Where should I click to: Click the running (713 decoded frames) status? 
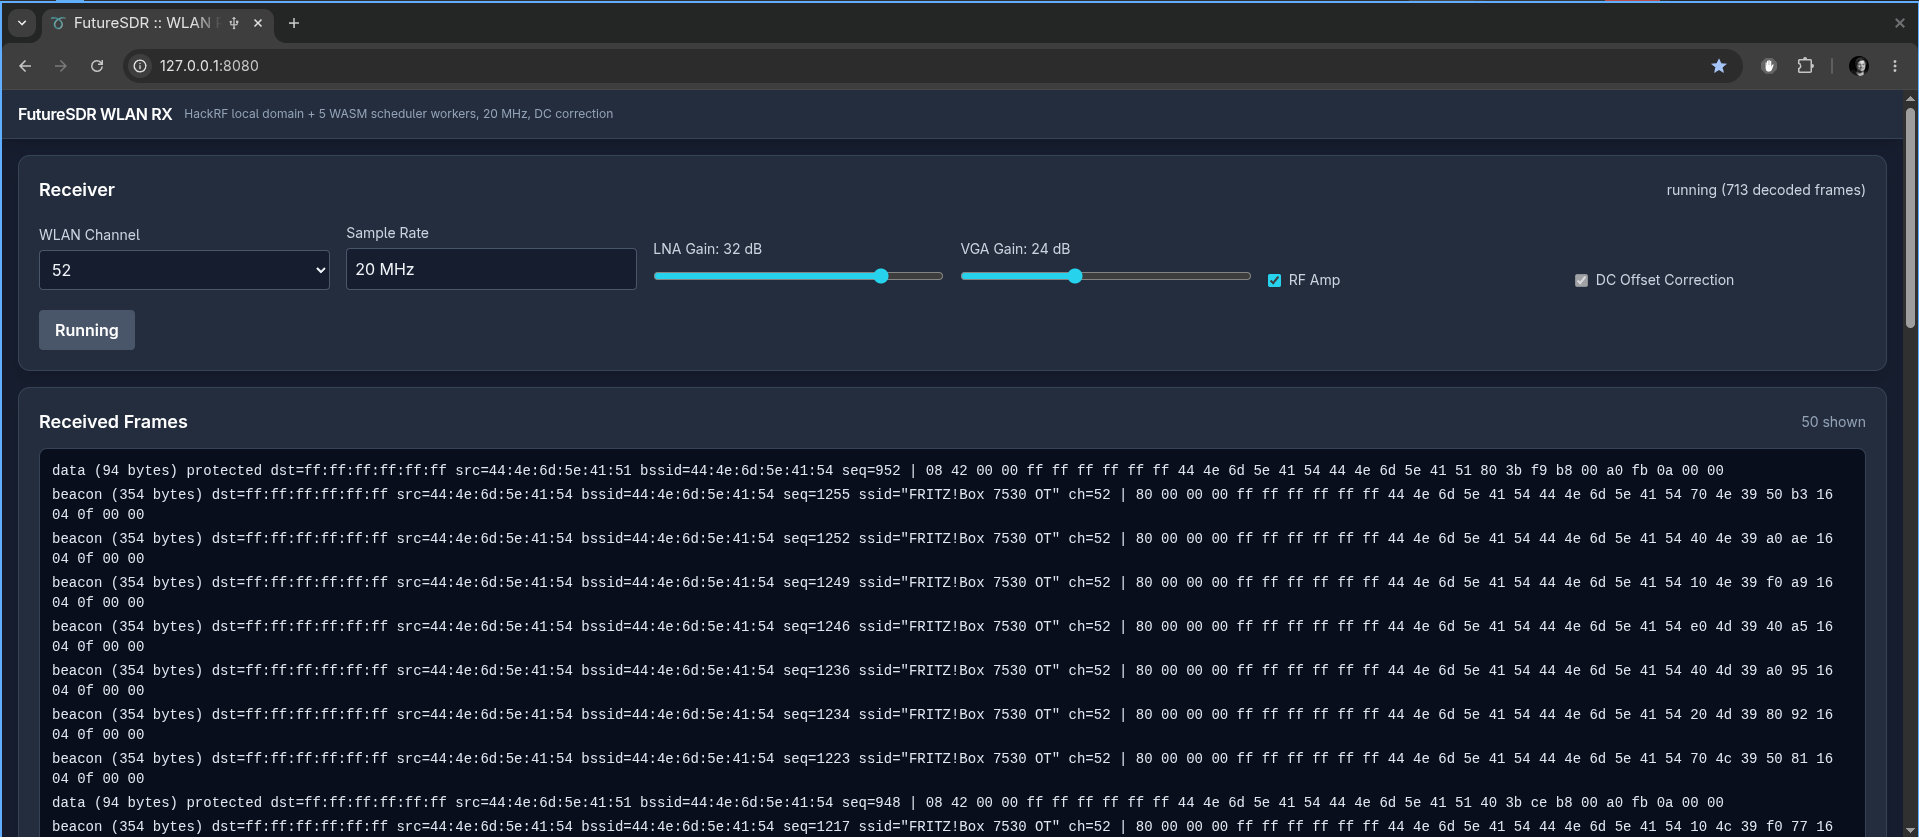[1765, 190]
